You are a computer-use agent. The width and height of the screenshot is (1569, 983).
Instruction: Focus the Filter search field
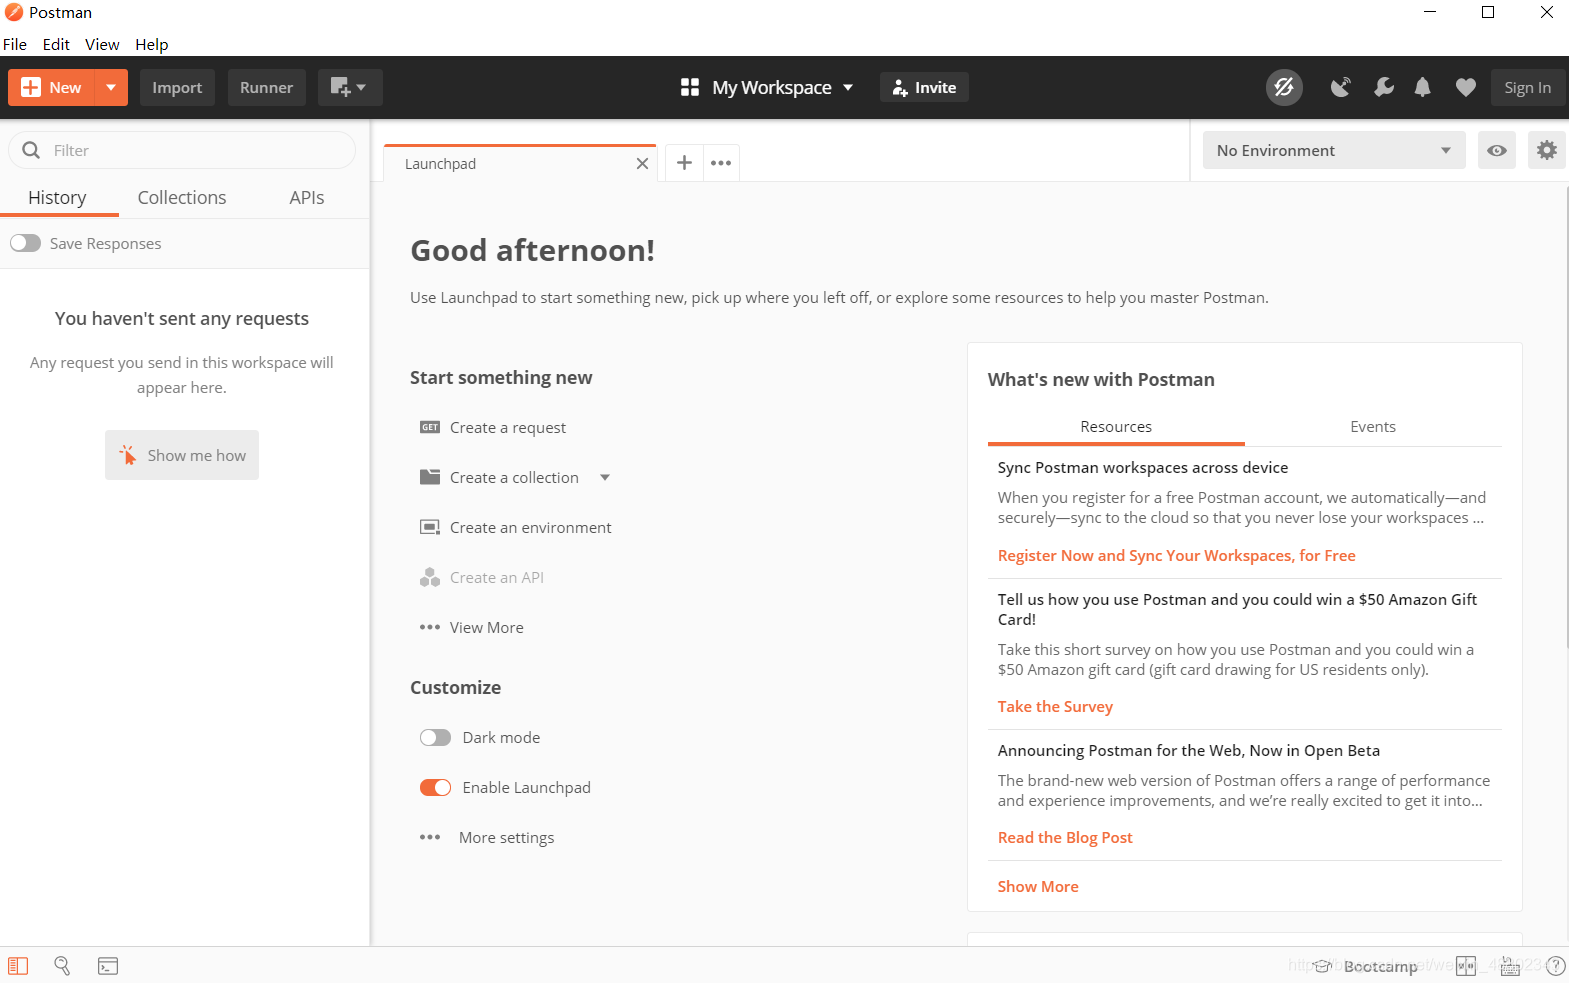coord(182,150)
